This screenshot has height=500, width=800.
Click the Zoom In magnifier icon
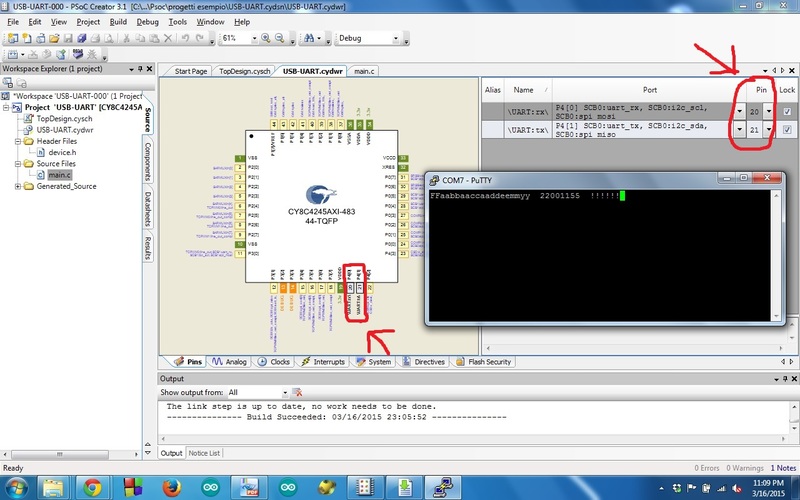(x=266, y=38)
